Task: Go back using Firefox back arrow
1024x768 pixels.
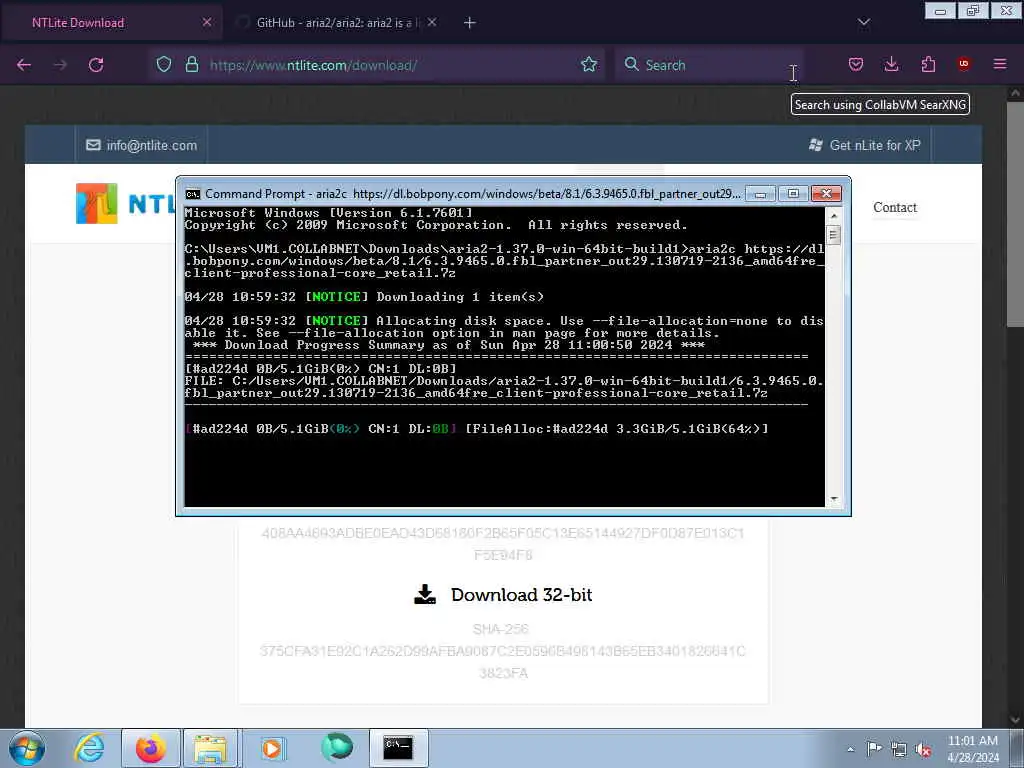Action: click(x=24, y=65)
